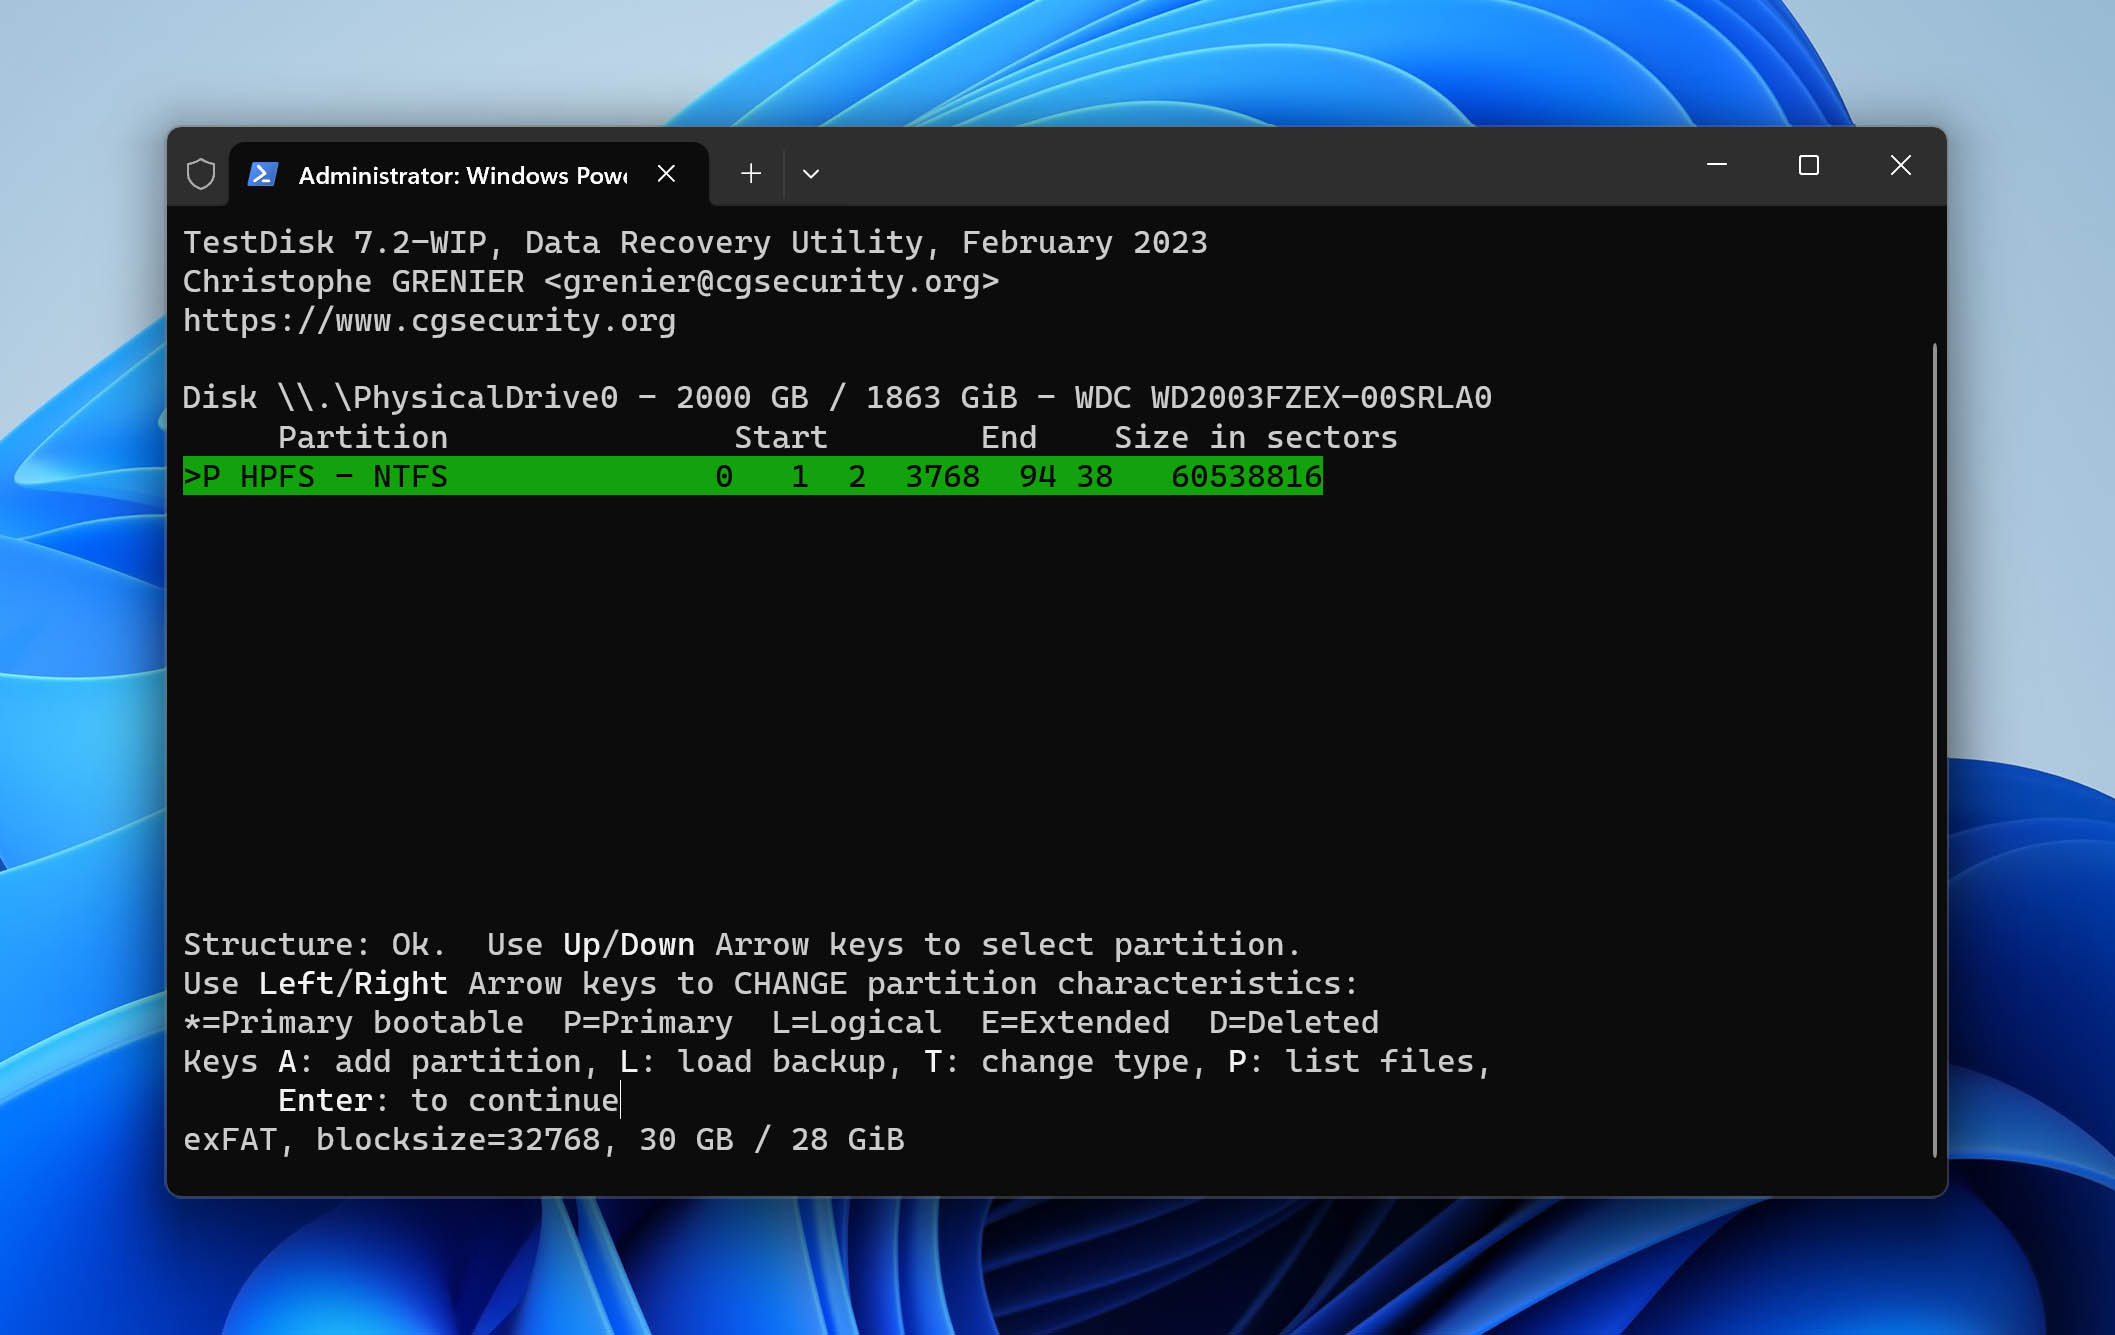
Task: Click the Size in sectors header
Action: 1256,437
